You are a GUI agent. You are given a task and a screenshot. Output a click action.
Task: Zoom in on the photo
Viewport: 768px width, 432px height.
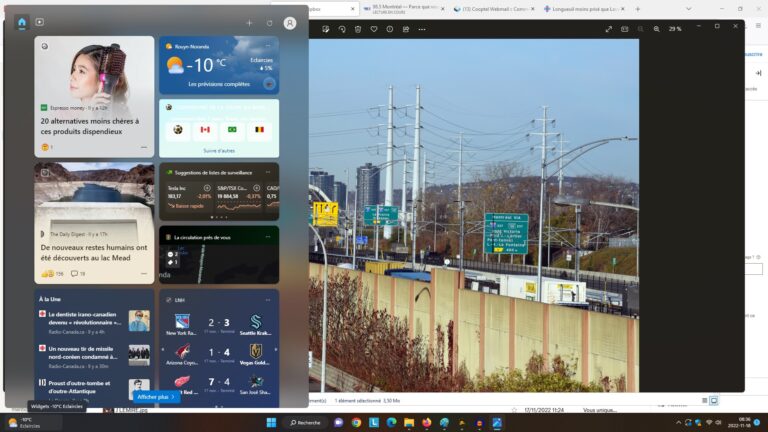(655, 29)
